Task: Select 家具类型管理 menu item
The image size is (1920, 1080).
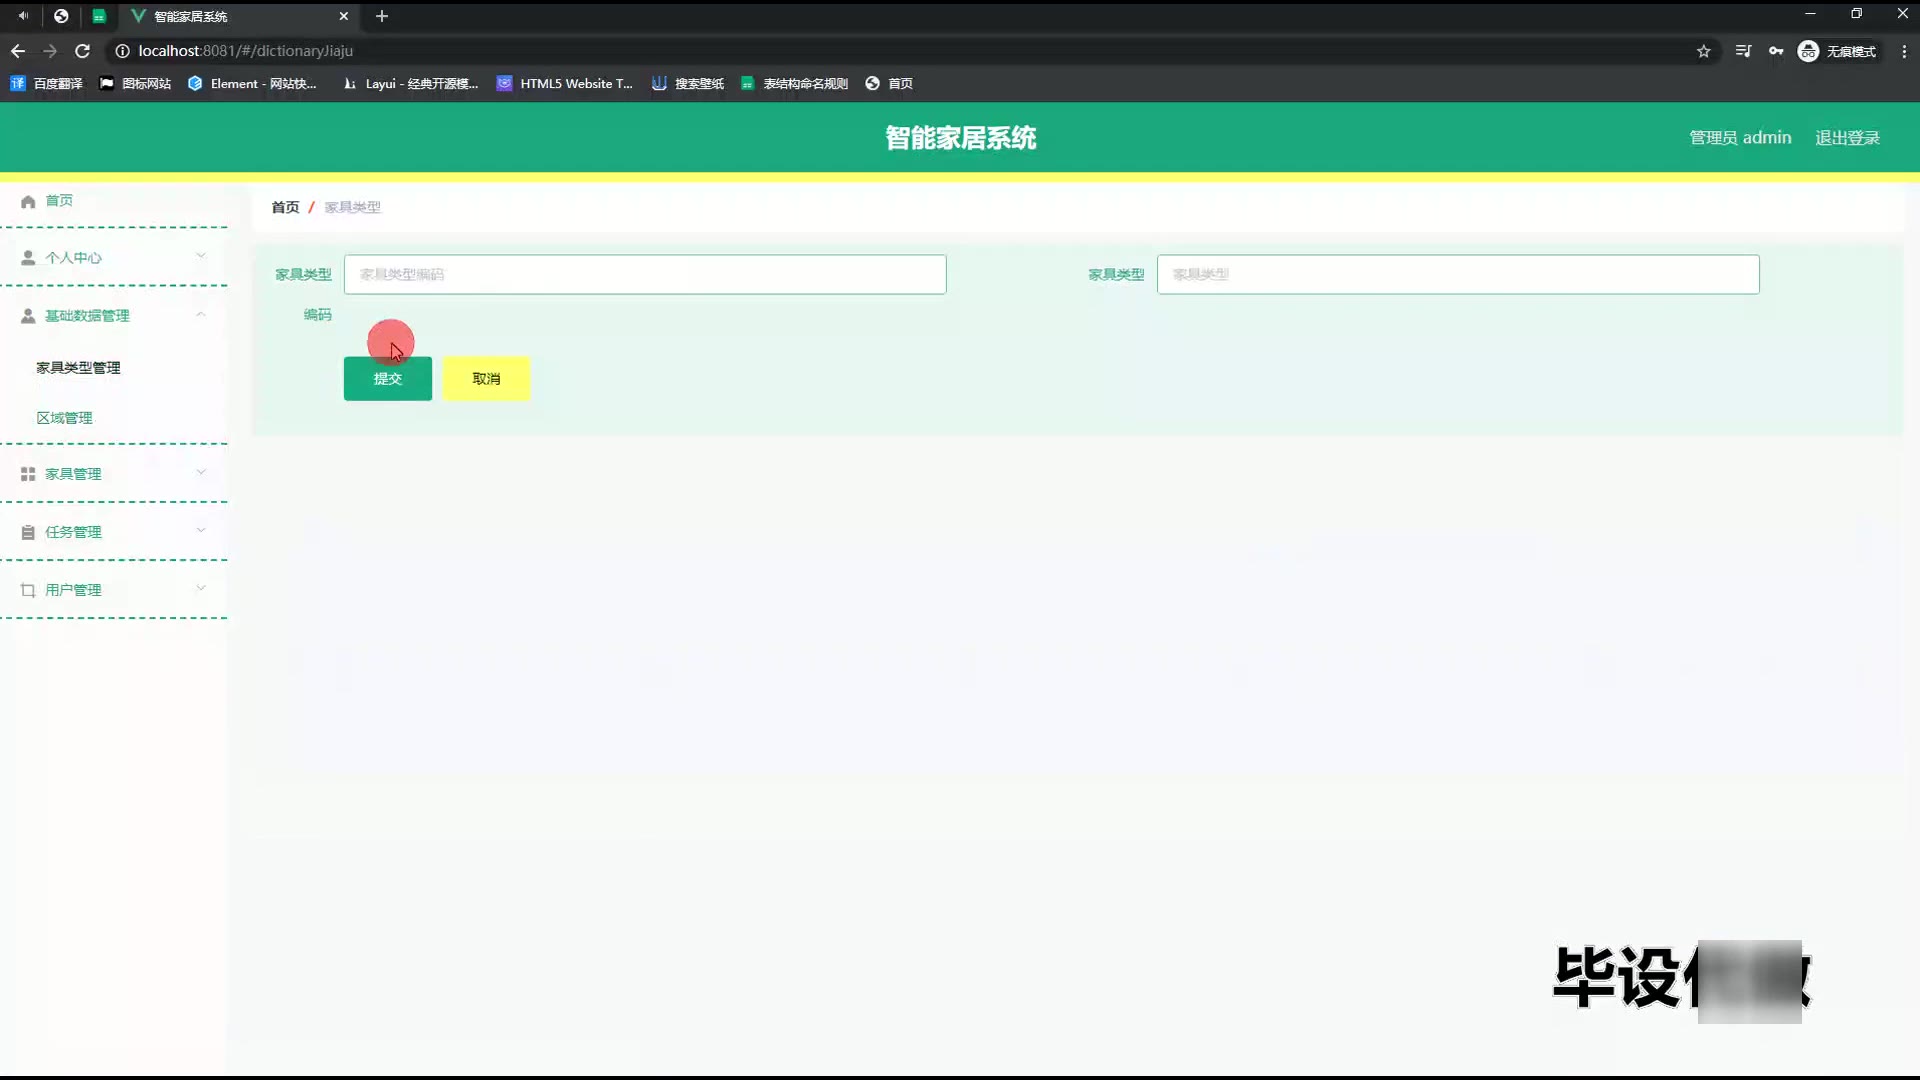Action: point(78,368)
